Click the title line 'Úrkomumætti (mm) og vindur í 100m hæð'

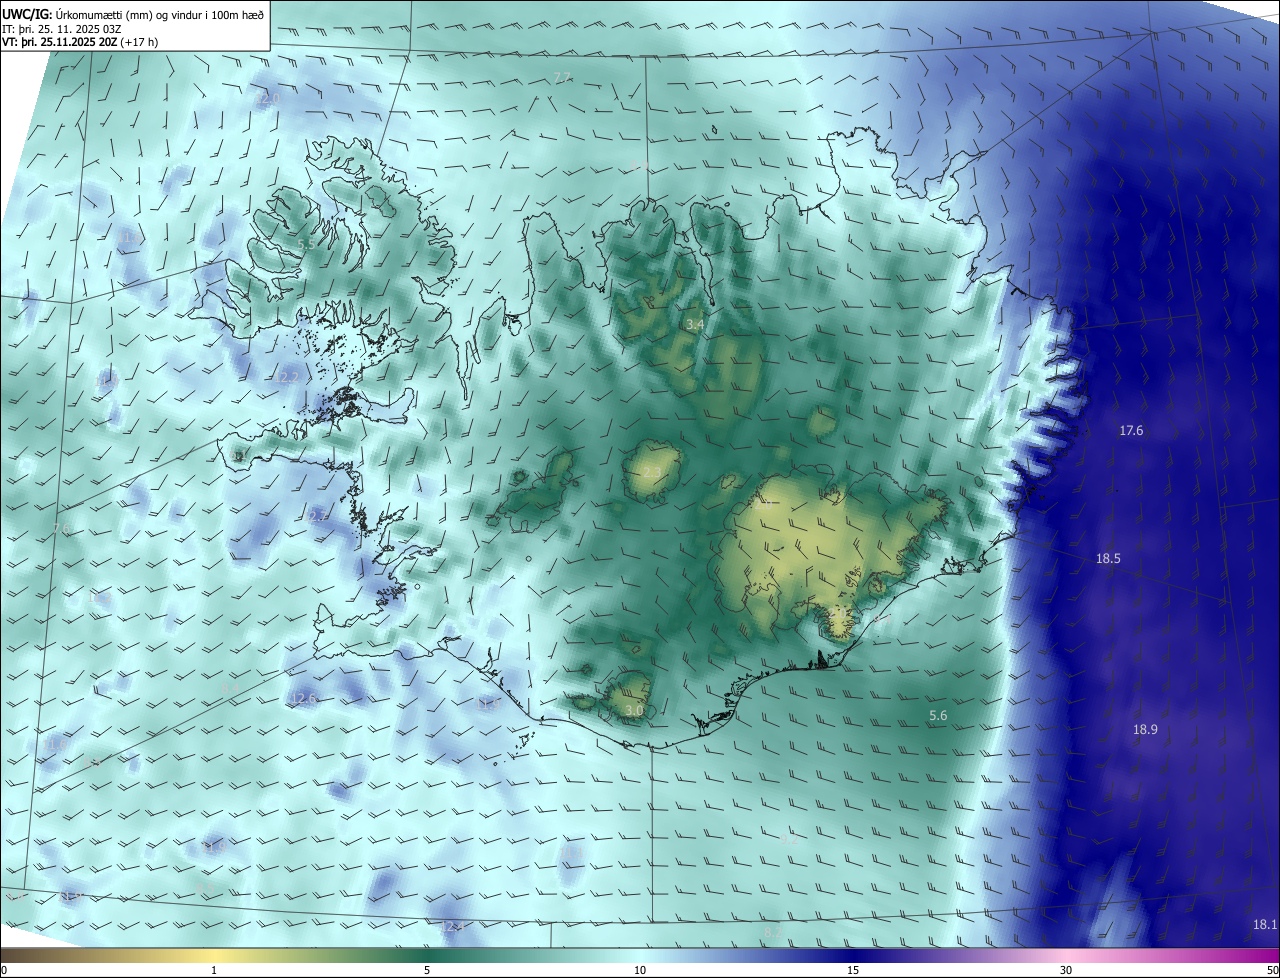point(159,14)
